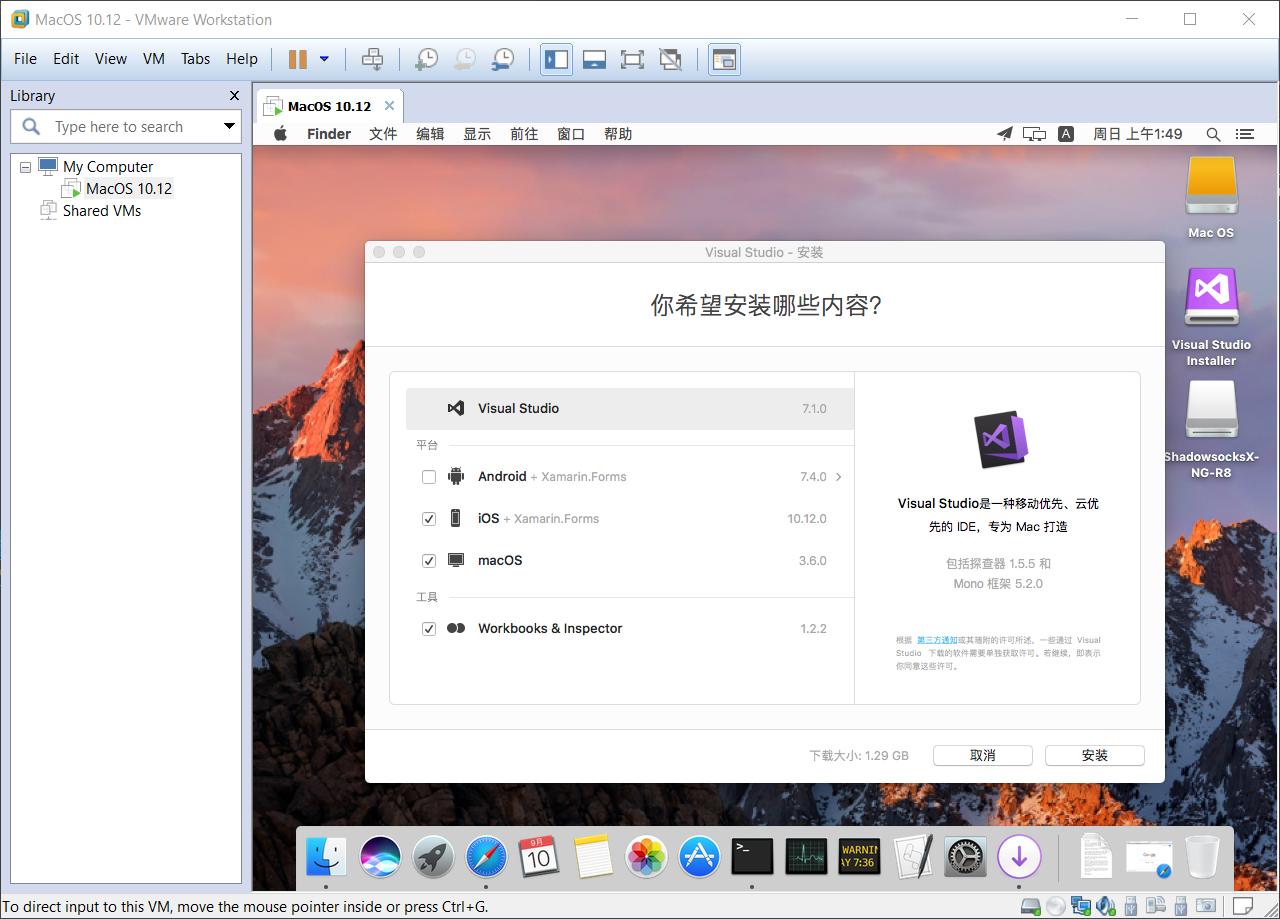Open Photos from the dock
Viewport: 1280px width, 919px height.
pyautogui.click(x=646, y=857)
